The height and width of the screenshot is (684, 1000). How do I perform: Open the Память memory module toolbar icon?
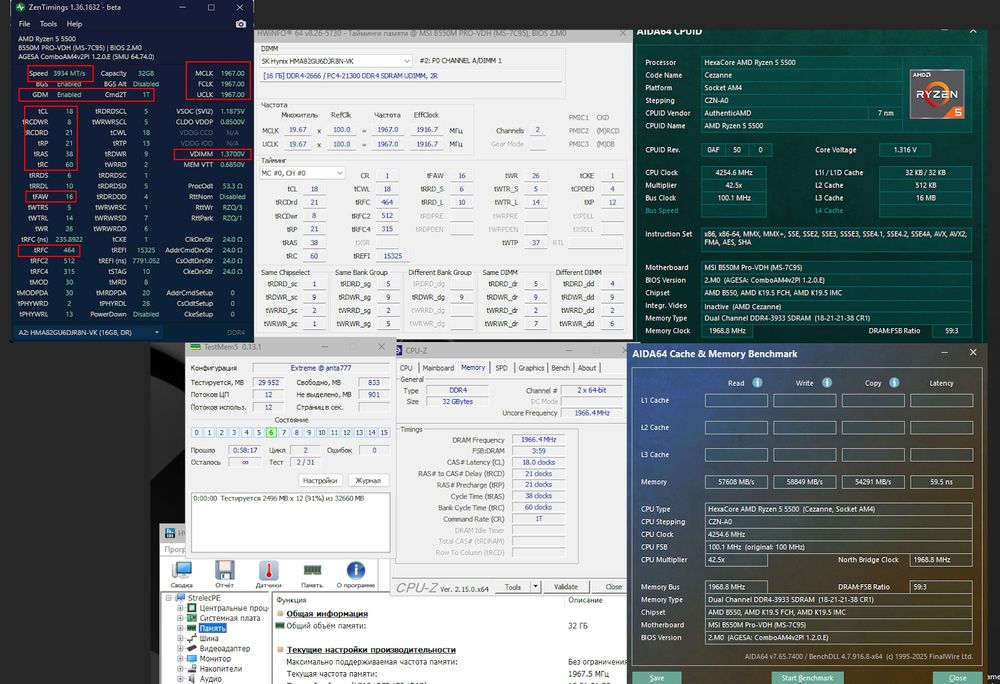coord(312,570)
